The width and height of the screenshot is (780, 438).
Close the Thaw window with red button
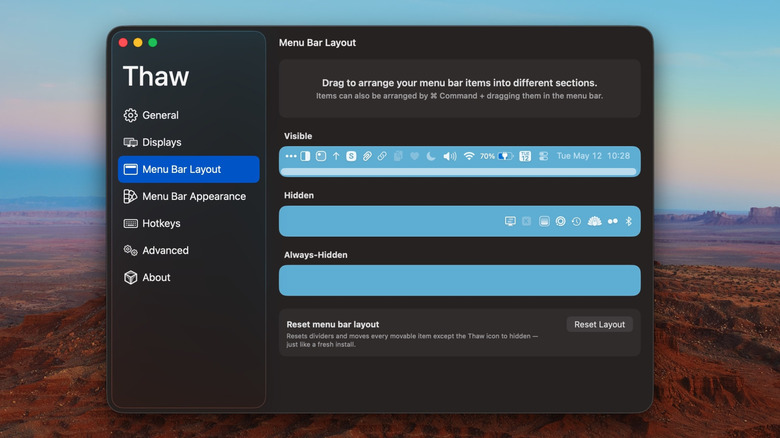click(x=123, y=43)
